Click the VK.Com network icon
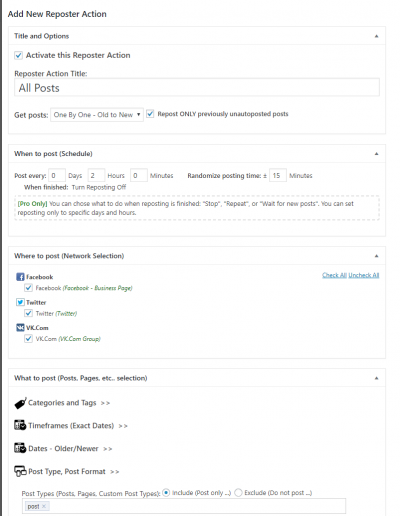This screenshot has width=400, height=516. (20, 327)
